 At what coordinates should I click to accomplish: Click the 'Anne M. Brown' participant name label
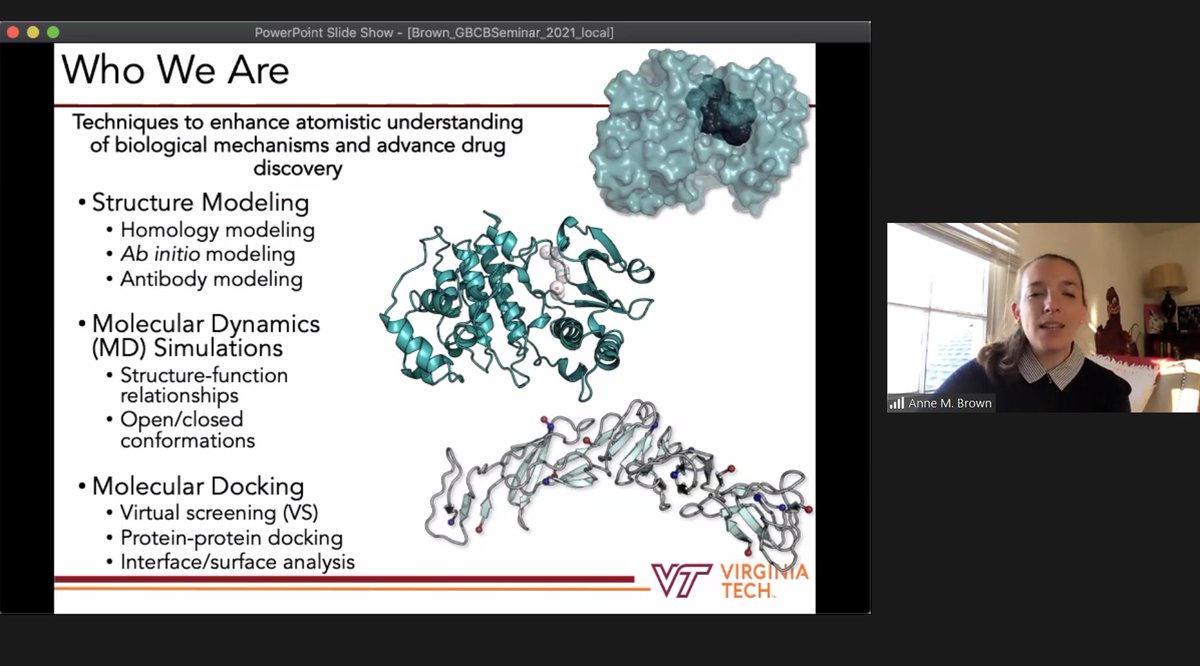[x=950, y=403]
